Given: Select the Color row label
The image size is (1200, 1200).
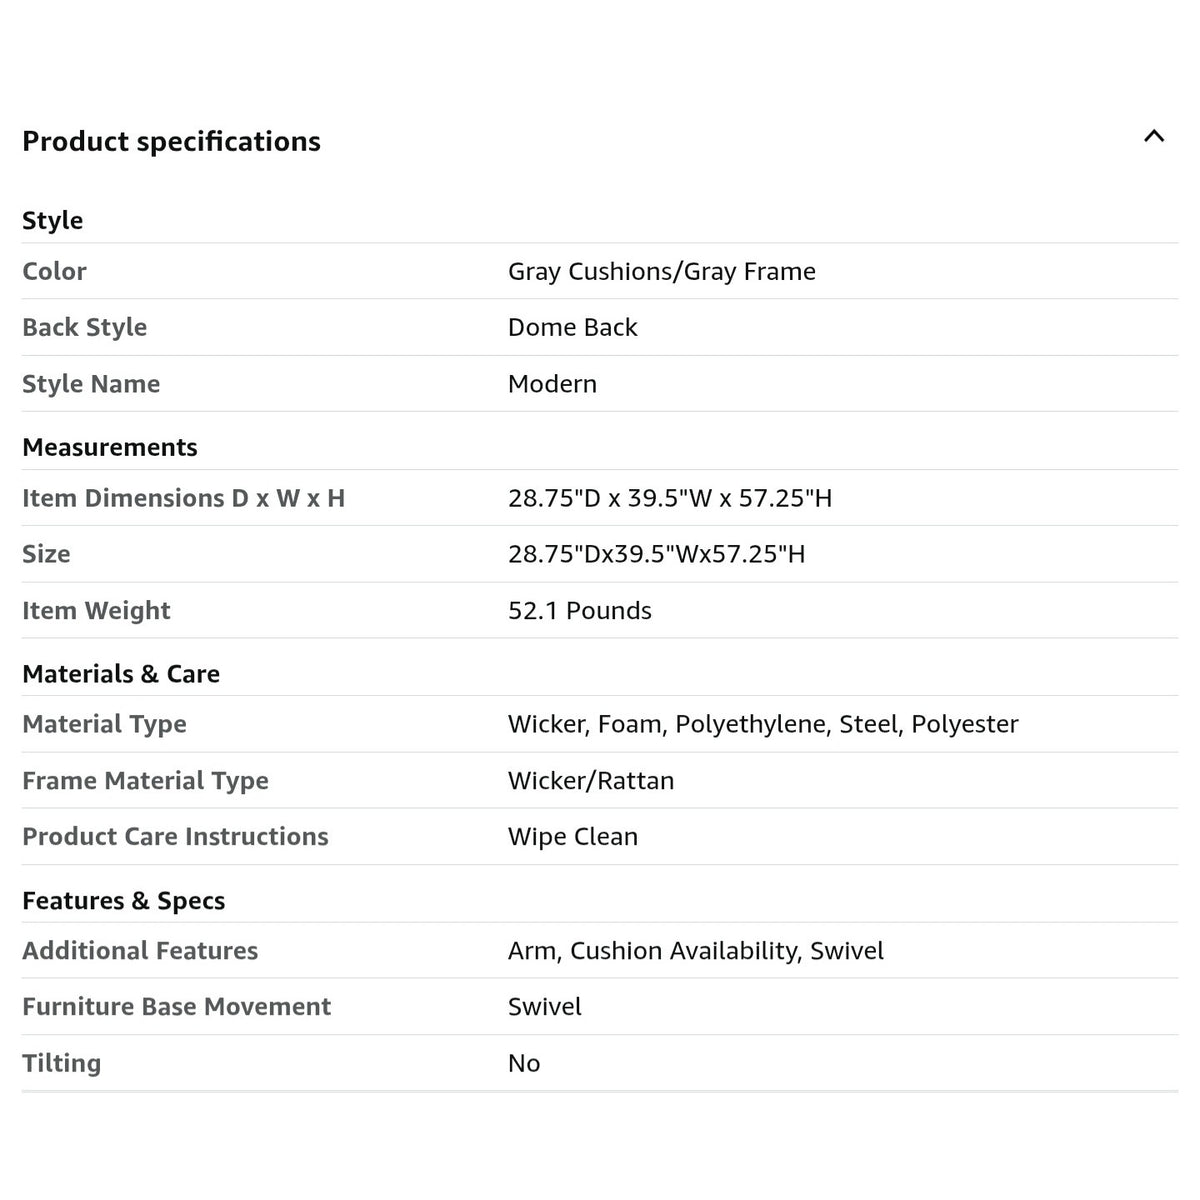Looking at the screenshot, I should point(54,271).
